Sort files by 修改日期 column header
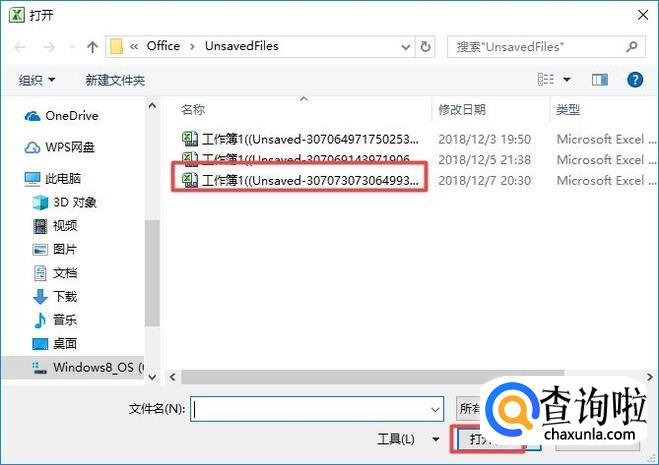The height and width of the screenshot is (465, 659). 461,110
